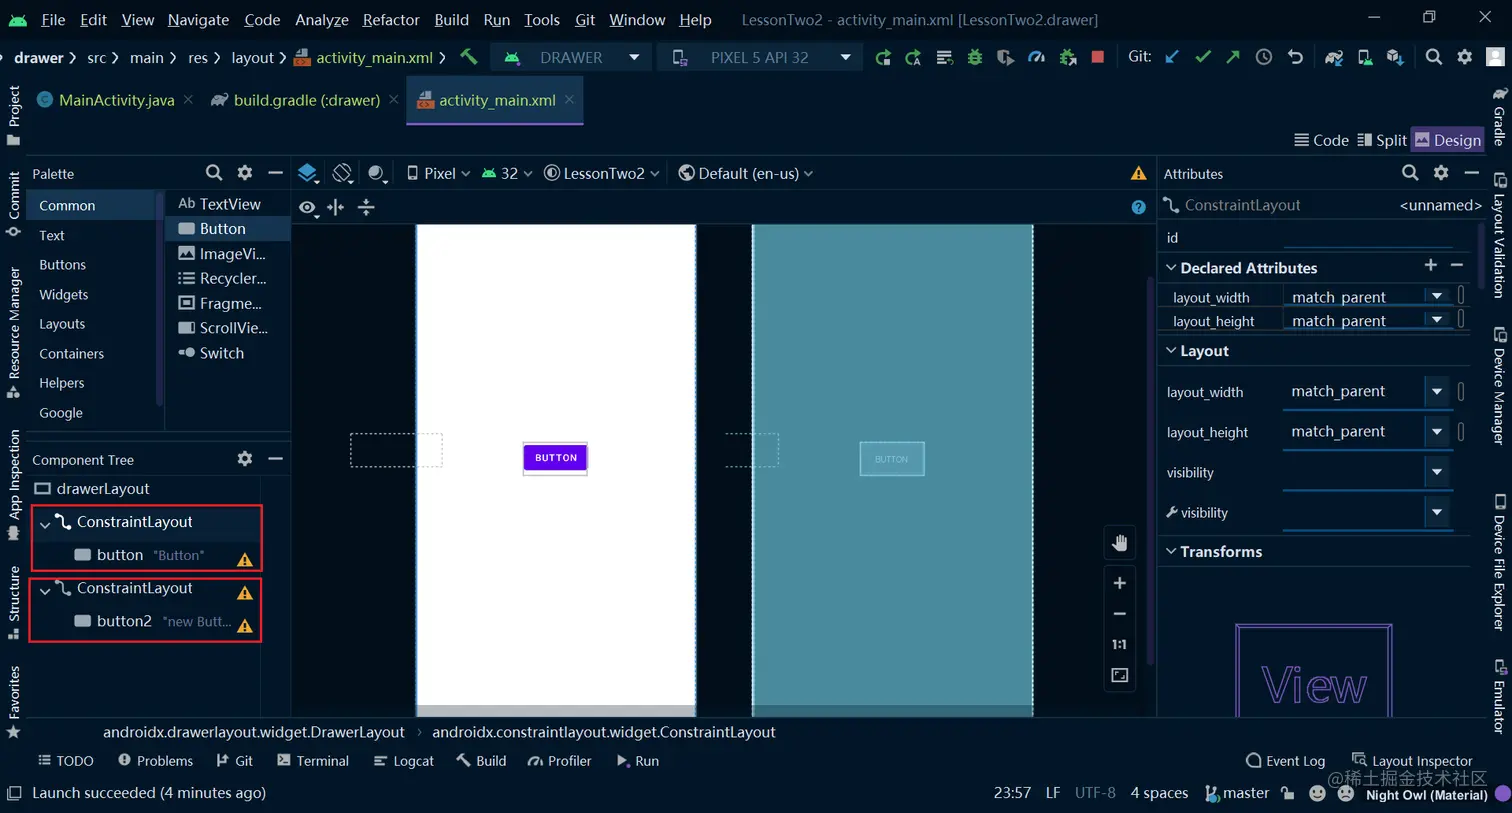1512x813 pixels.
Task: Select the pan hand tool
Action: pyautogui.click(x=1120, y=543)
